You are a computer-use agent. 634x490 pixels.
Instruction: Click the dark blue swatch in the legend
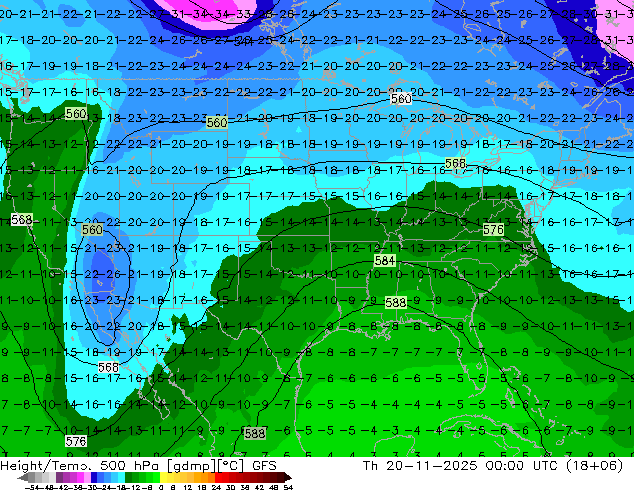click(x=94, y=477)
